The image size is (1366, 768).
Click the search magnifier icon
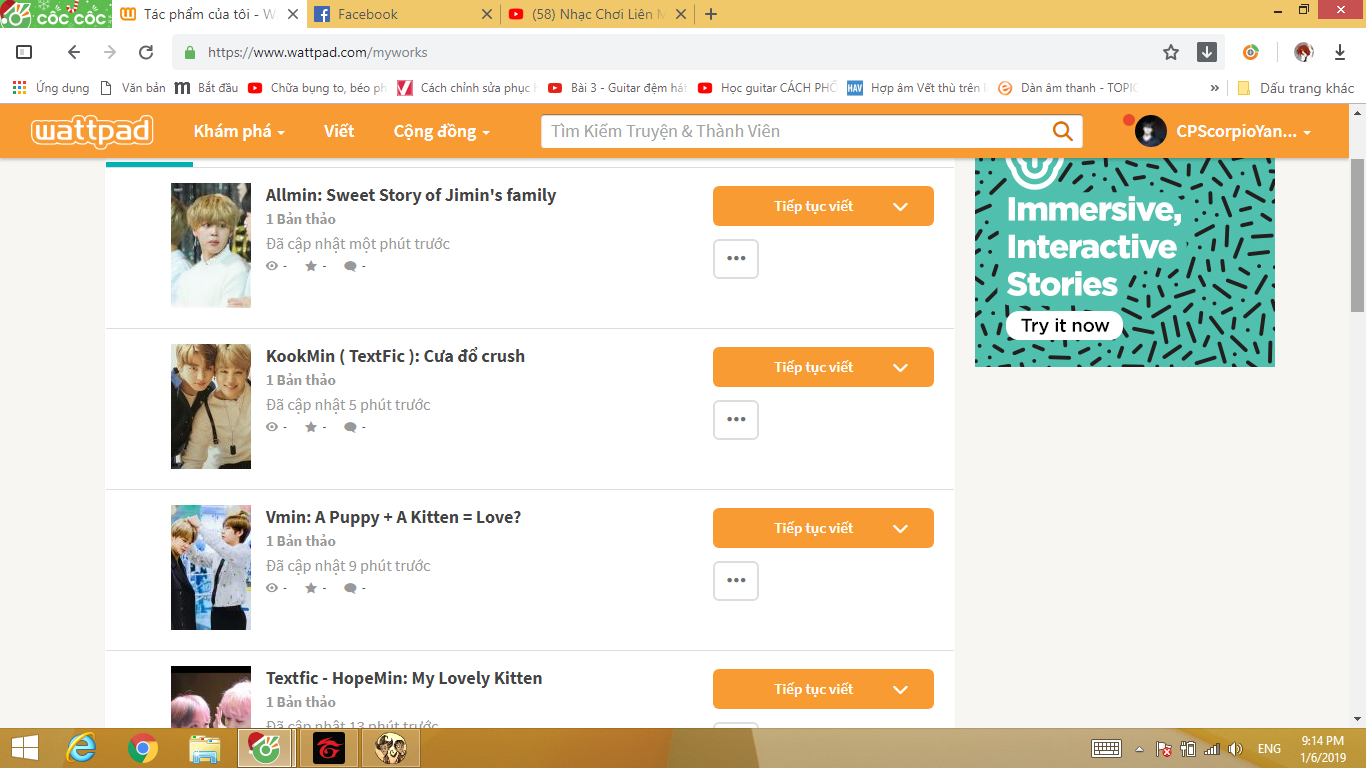point(1062,131)
